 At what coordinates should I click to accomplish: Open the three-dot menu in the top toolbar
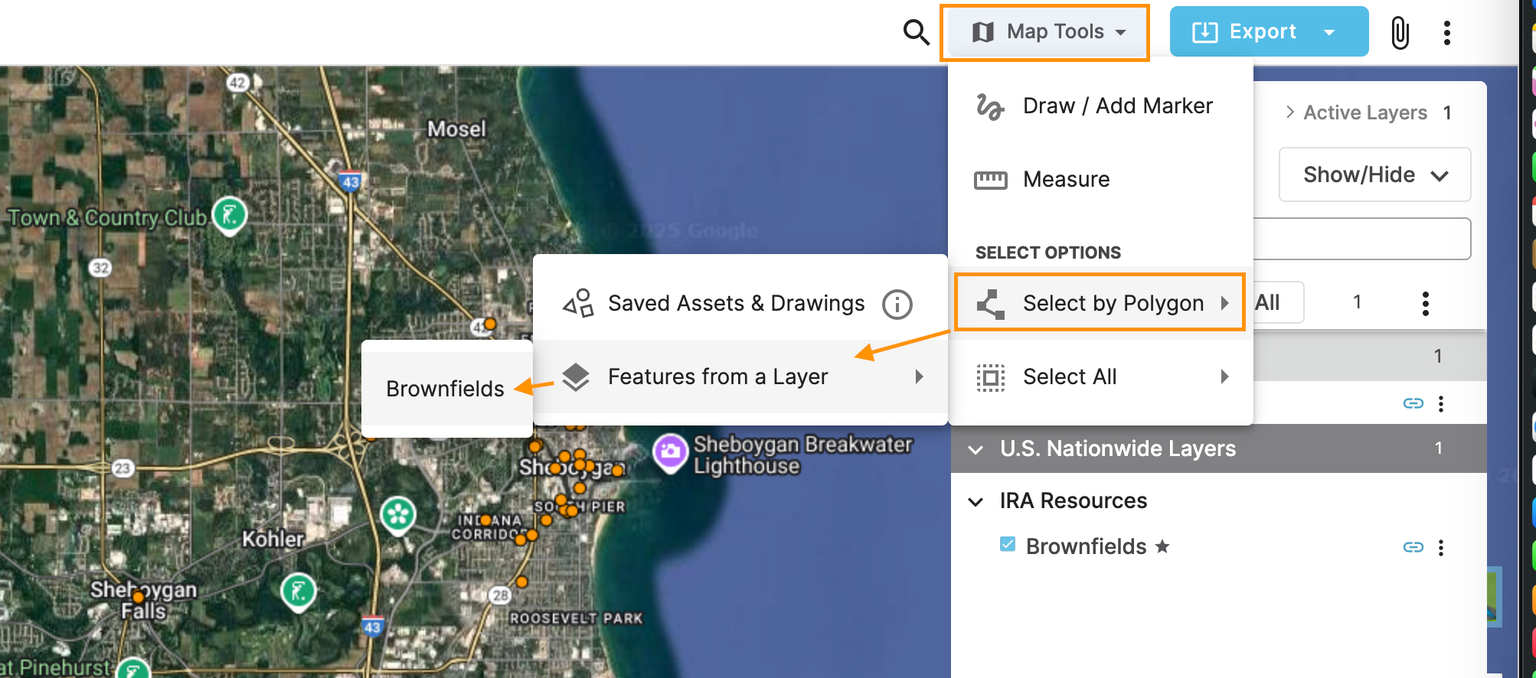[x=1446, y=32]
